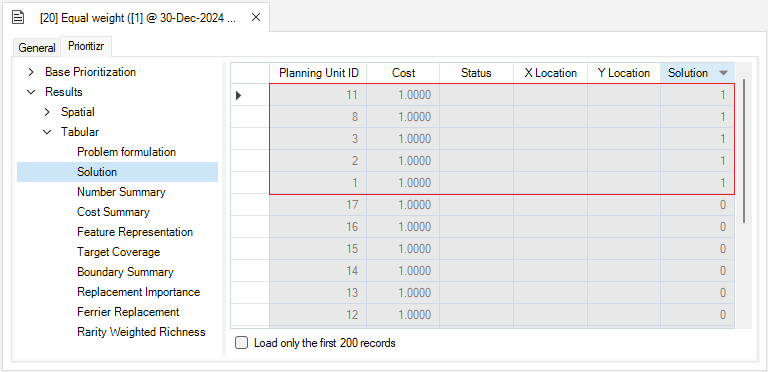Close the Equal weight document tab

pyautogui.click(x=256, y=18)
